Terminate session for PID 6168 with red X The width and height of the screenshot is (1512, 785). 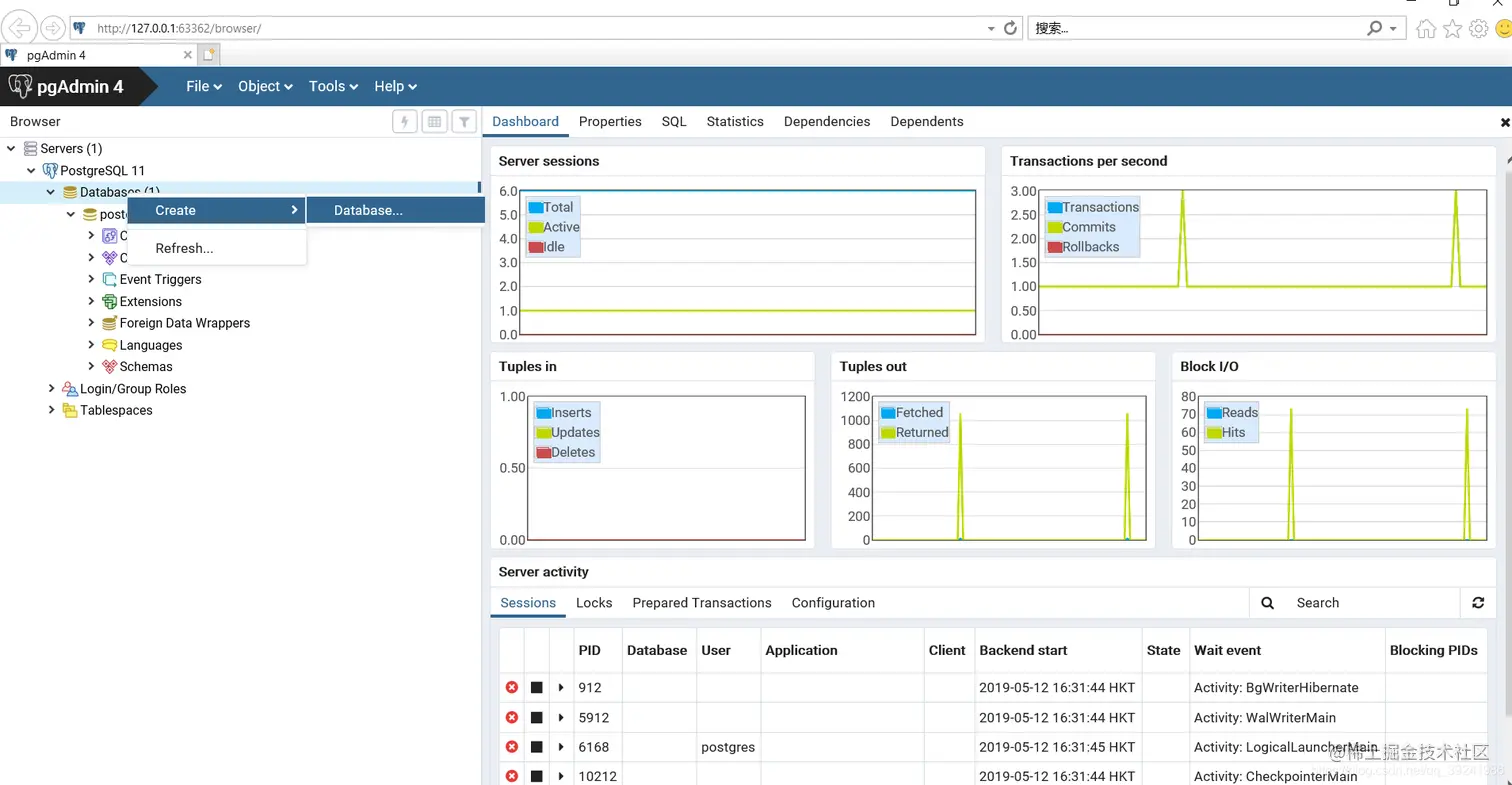(x=512, y=747)
